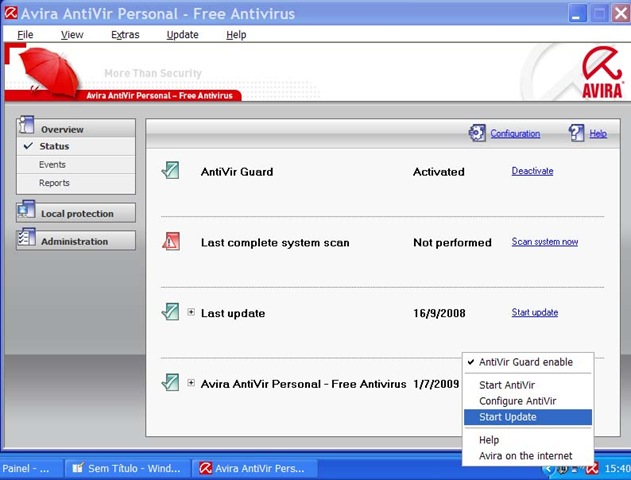This screenshot has width=631, height=480.
Task: Open the Configuration gear icon
Action: [477, 133]
